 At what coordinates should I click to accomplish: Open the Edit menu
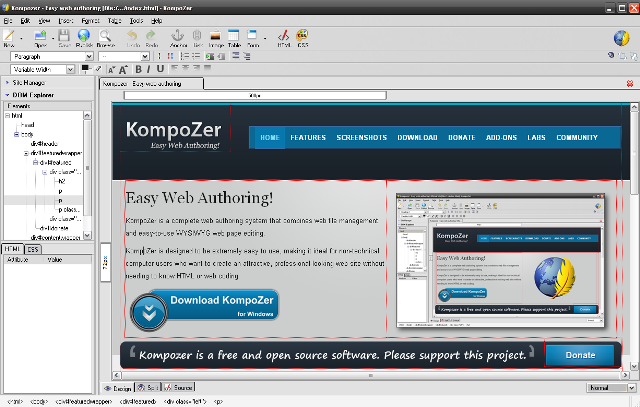click(25, 20)
